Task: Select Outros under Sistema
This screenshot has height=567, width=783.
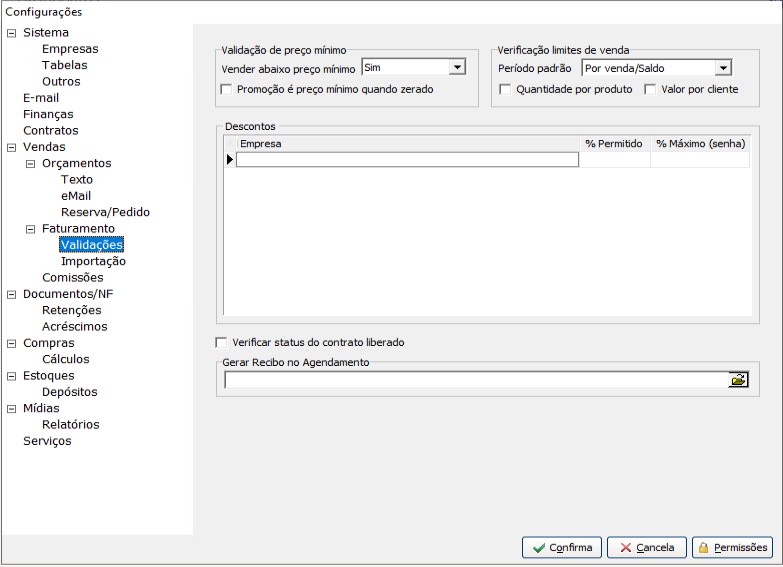Action: (61, 81)
